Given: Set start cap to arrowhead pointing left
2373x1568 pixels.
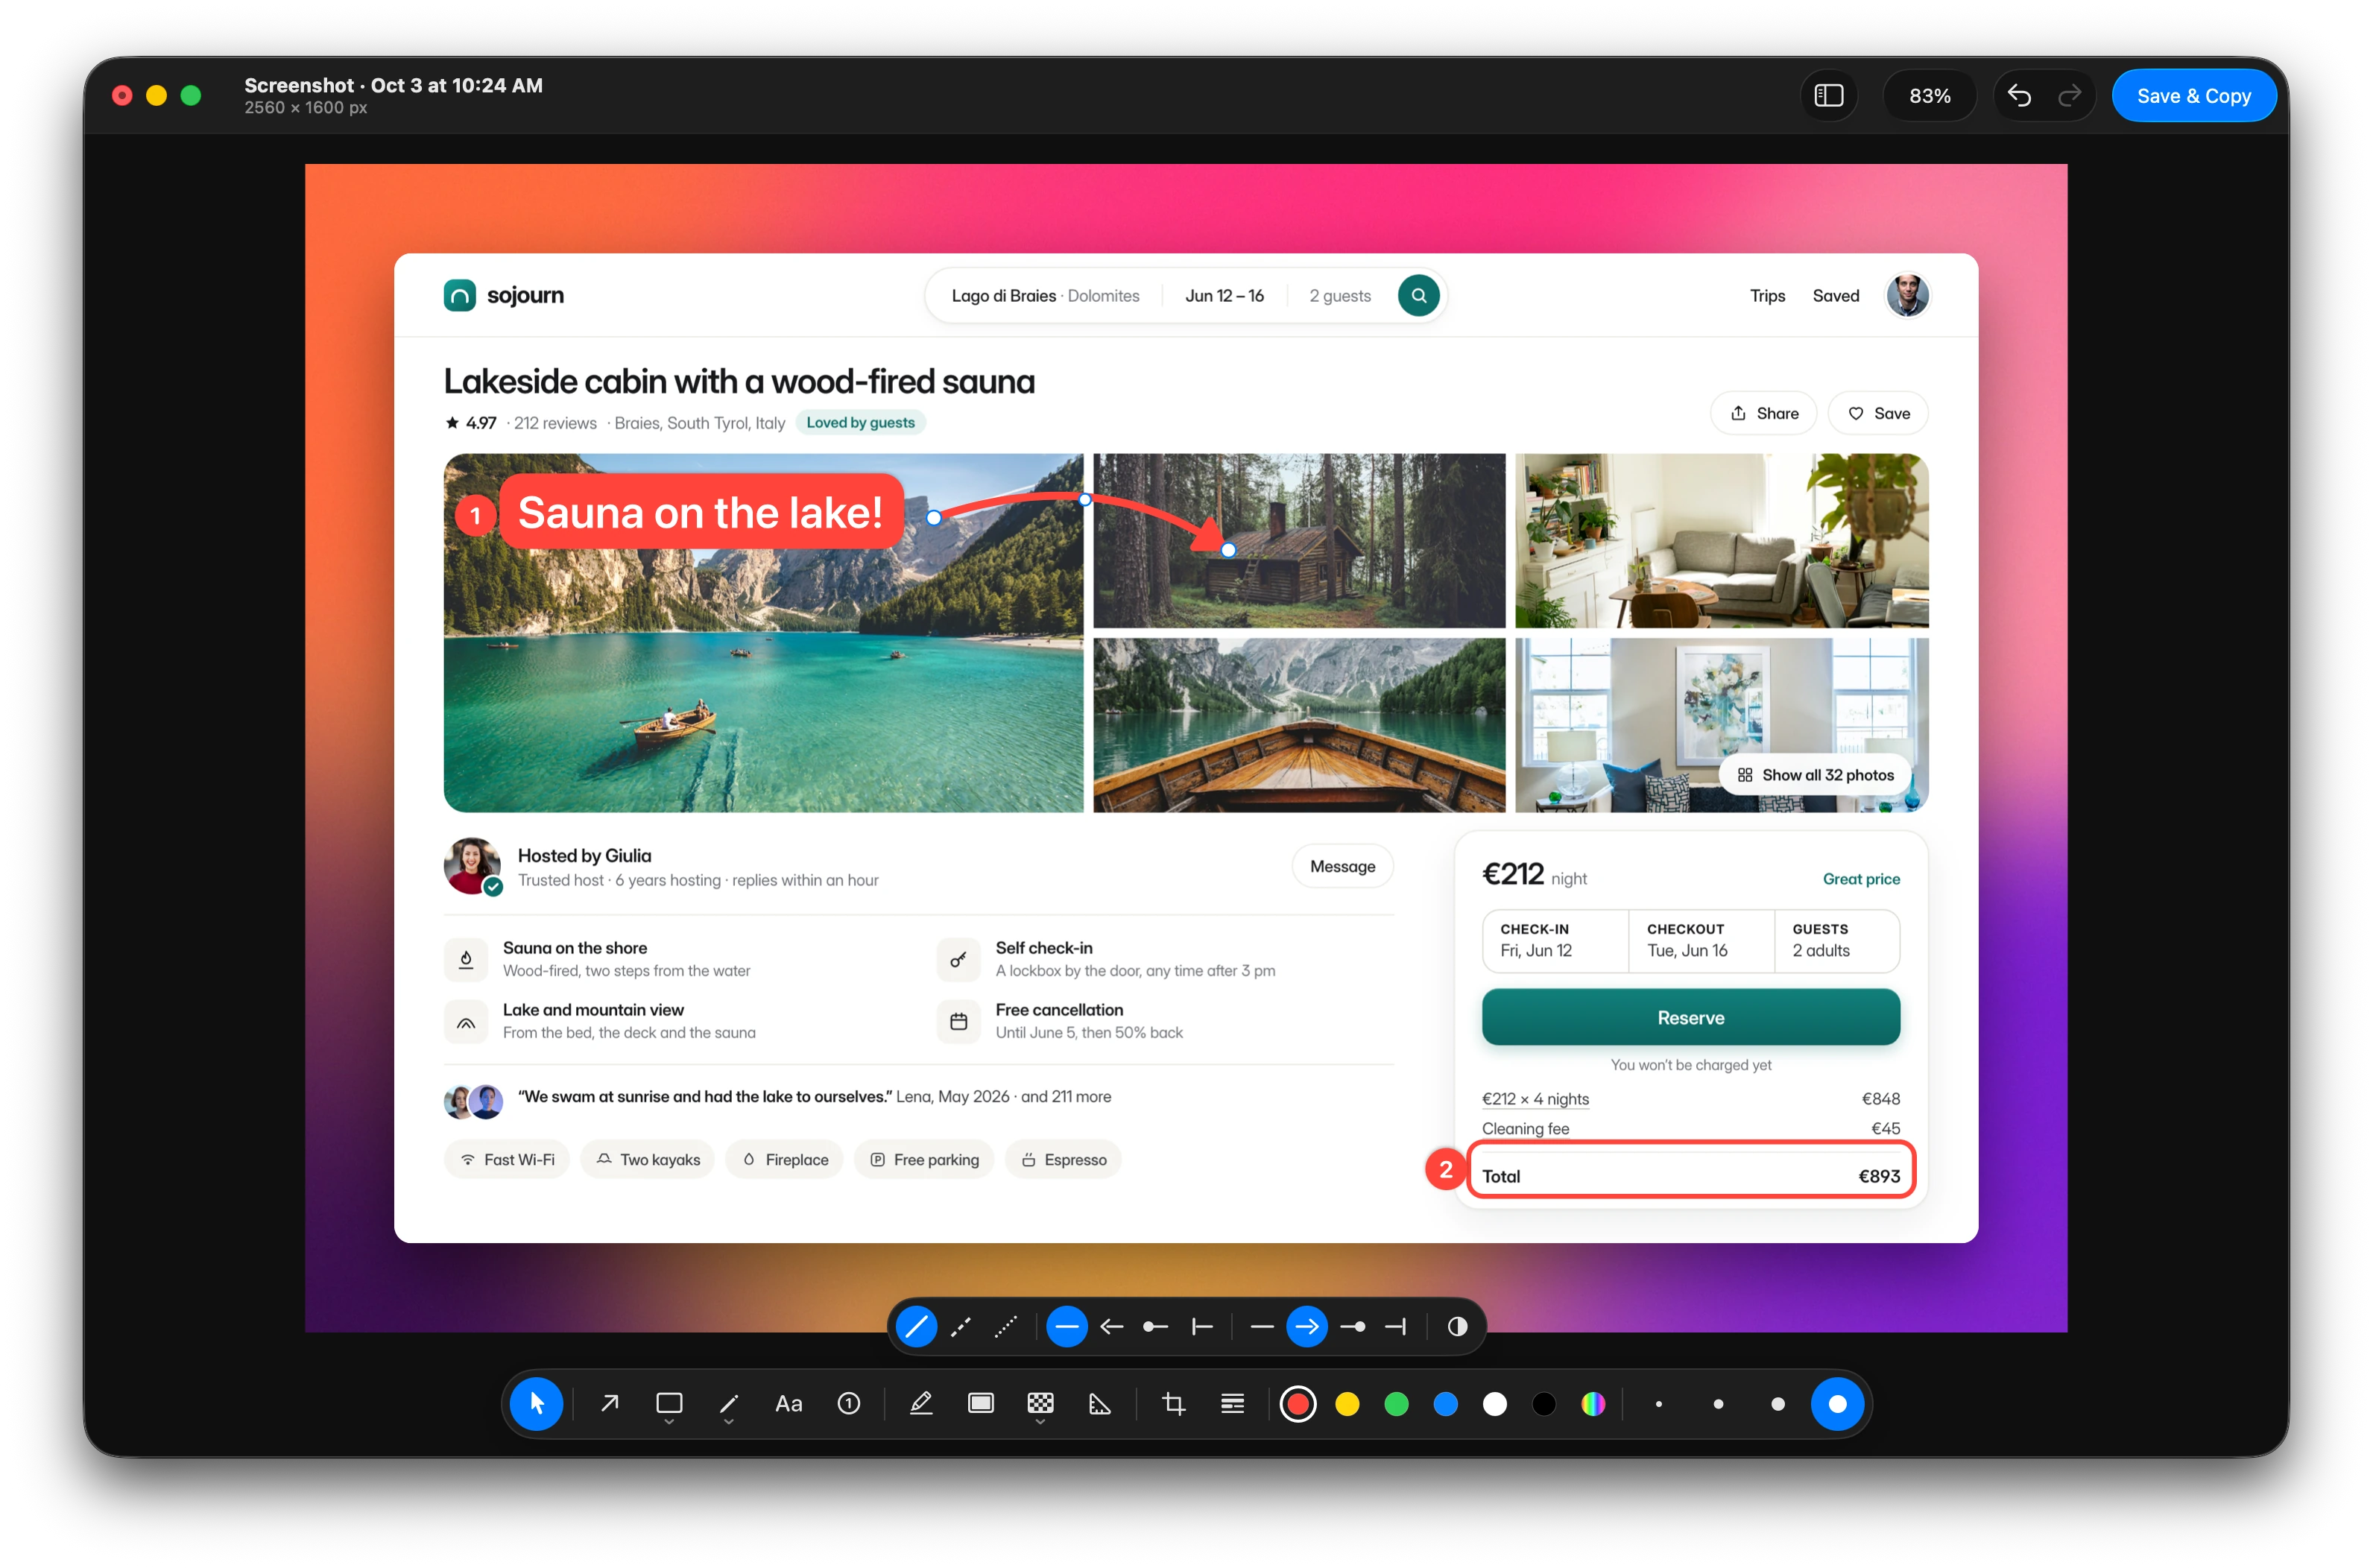Looking at the screenshot, I should tap(1111, 1327).
